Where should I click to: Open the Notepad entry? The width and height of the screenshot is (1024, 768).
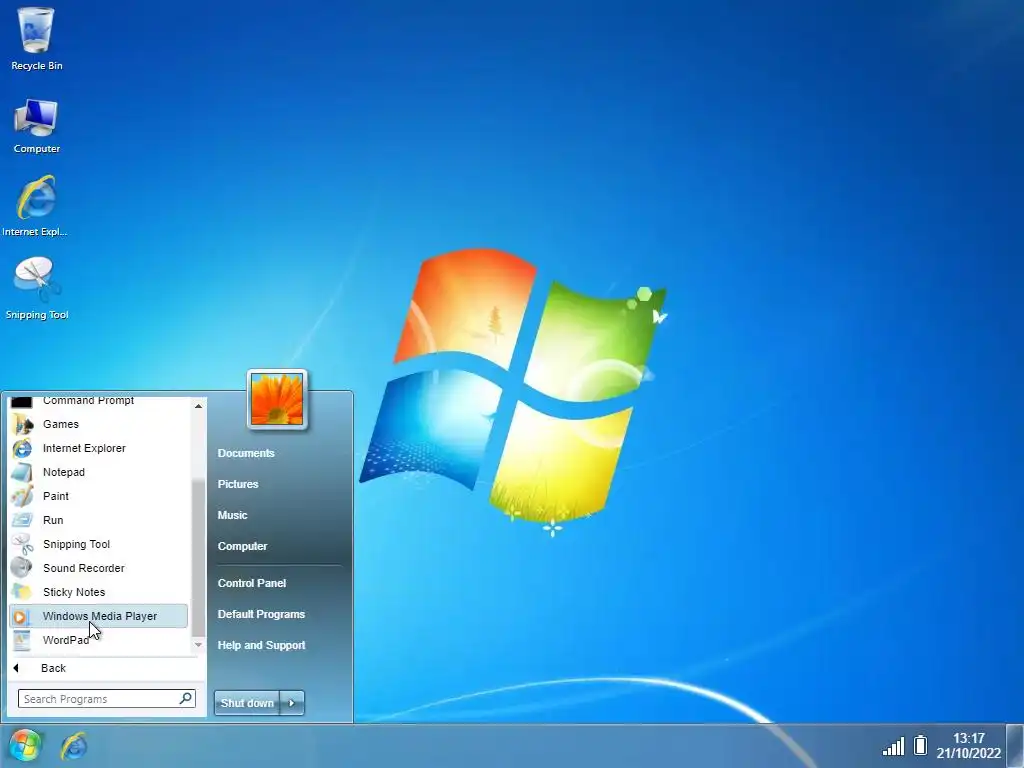pos(99,472)
